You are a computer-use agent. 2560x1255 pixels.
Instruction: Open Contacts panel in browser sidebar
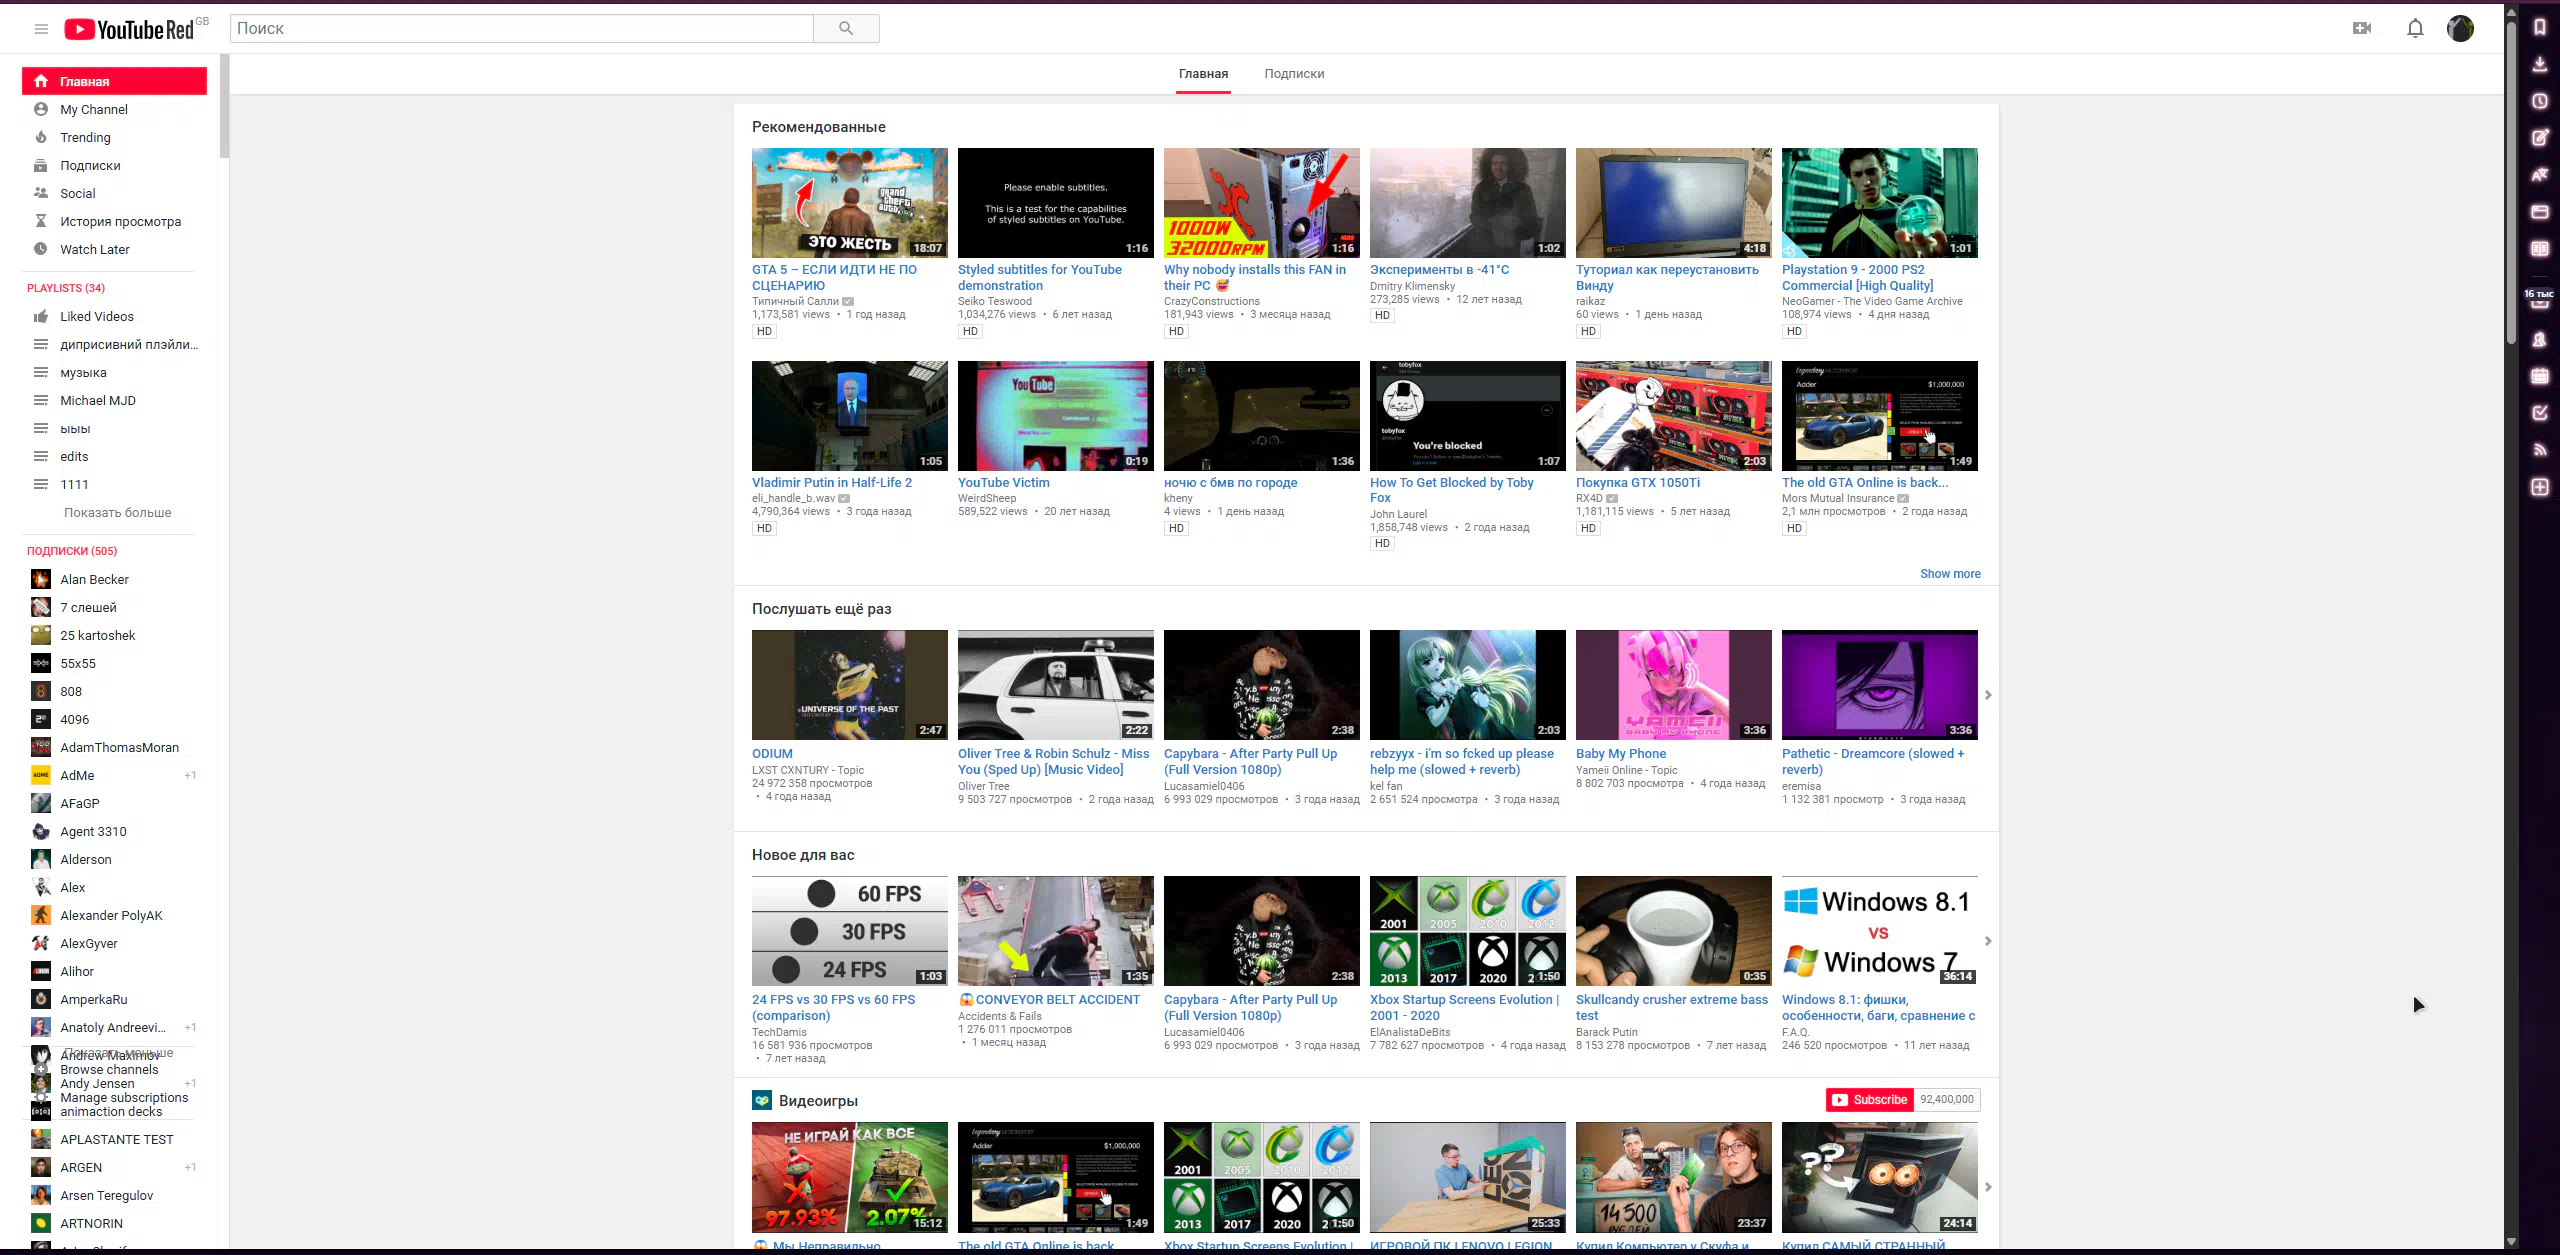(2540, 340)
